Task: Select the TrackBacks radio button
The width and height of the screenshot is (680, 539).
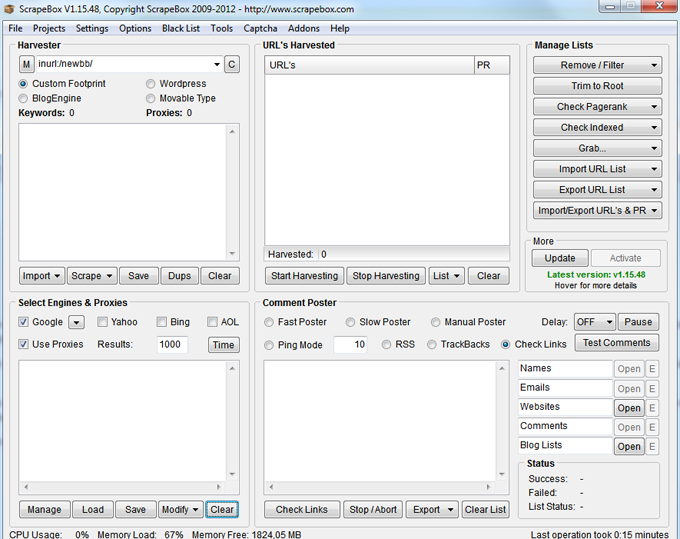Action: (x=432, y=345)
